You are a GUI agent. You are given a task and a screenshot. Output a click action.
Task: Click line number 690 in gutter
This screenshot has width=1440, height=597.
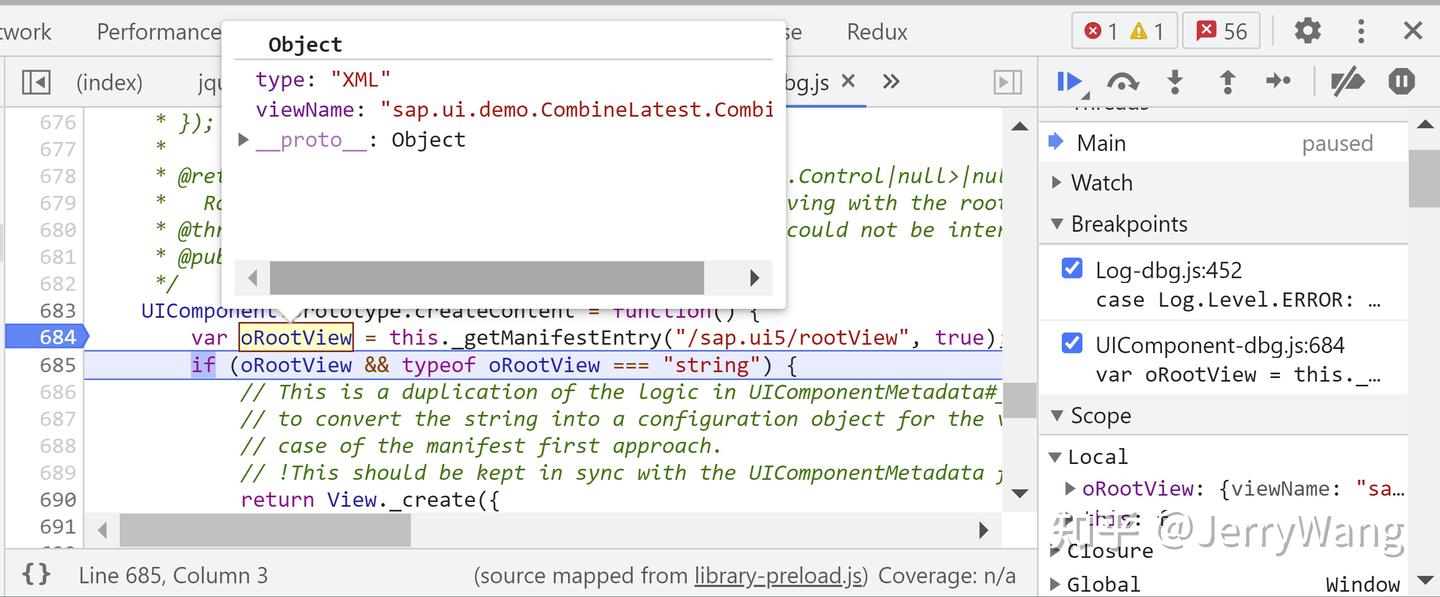click(58, 499)
